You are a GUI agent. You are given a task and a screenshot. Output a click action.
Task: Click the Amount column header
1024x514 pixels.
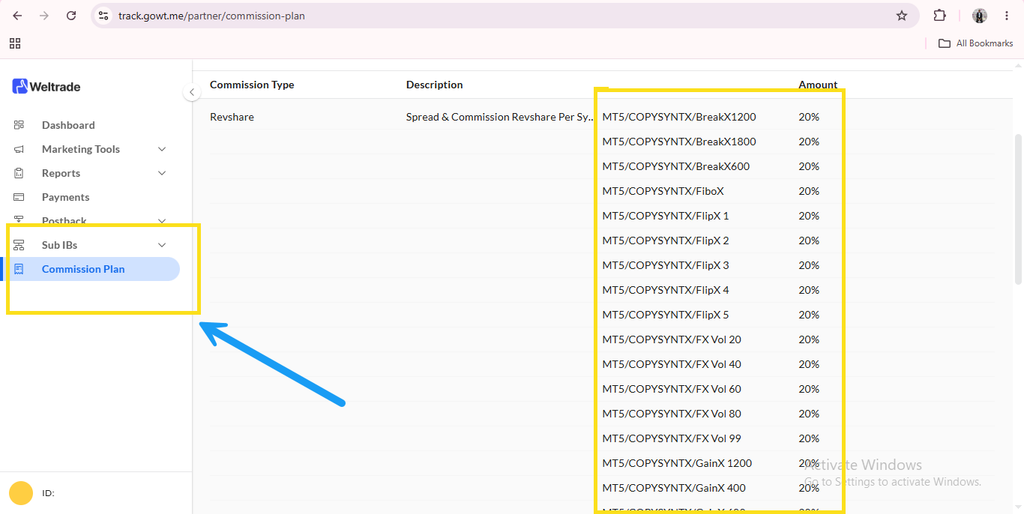(818, 85)
